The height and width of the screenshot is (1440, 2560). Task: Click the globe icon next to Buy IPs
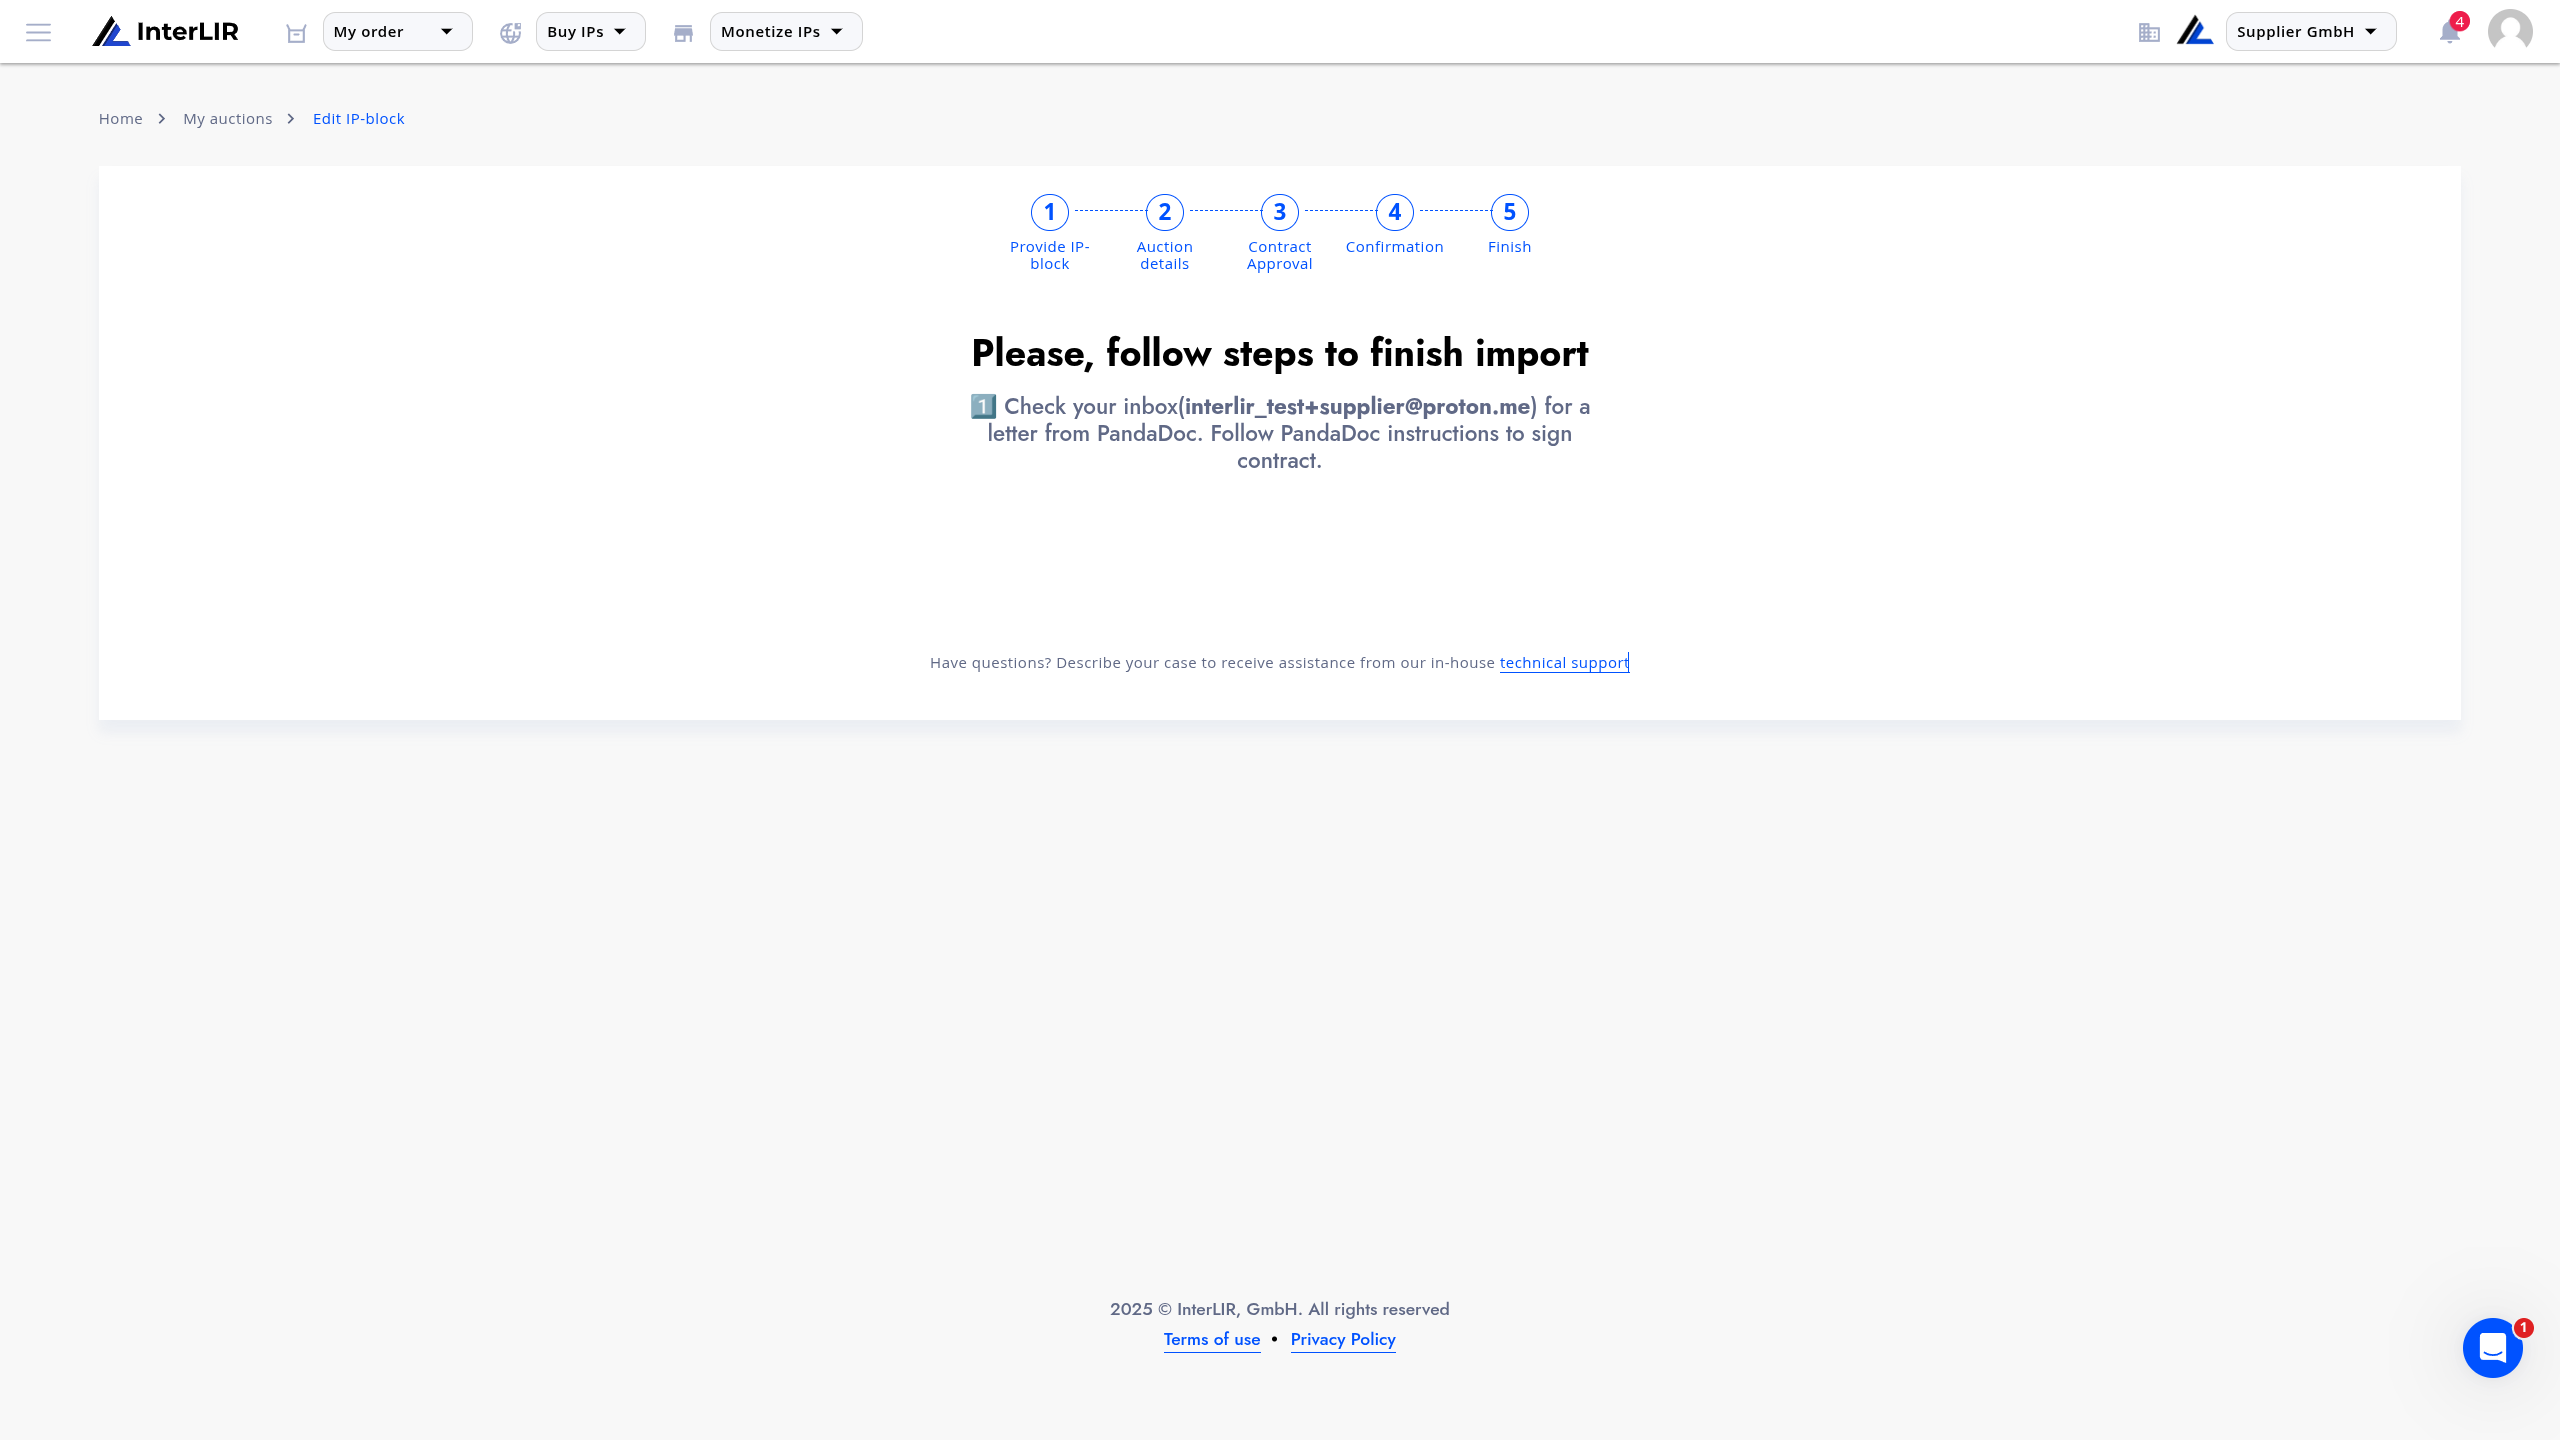(x=511, y=33)
